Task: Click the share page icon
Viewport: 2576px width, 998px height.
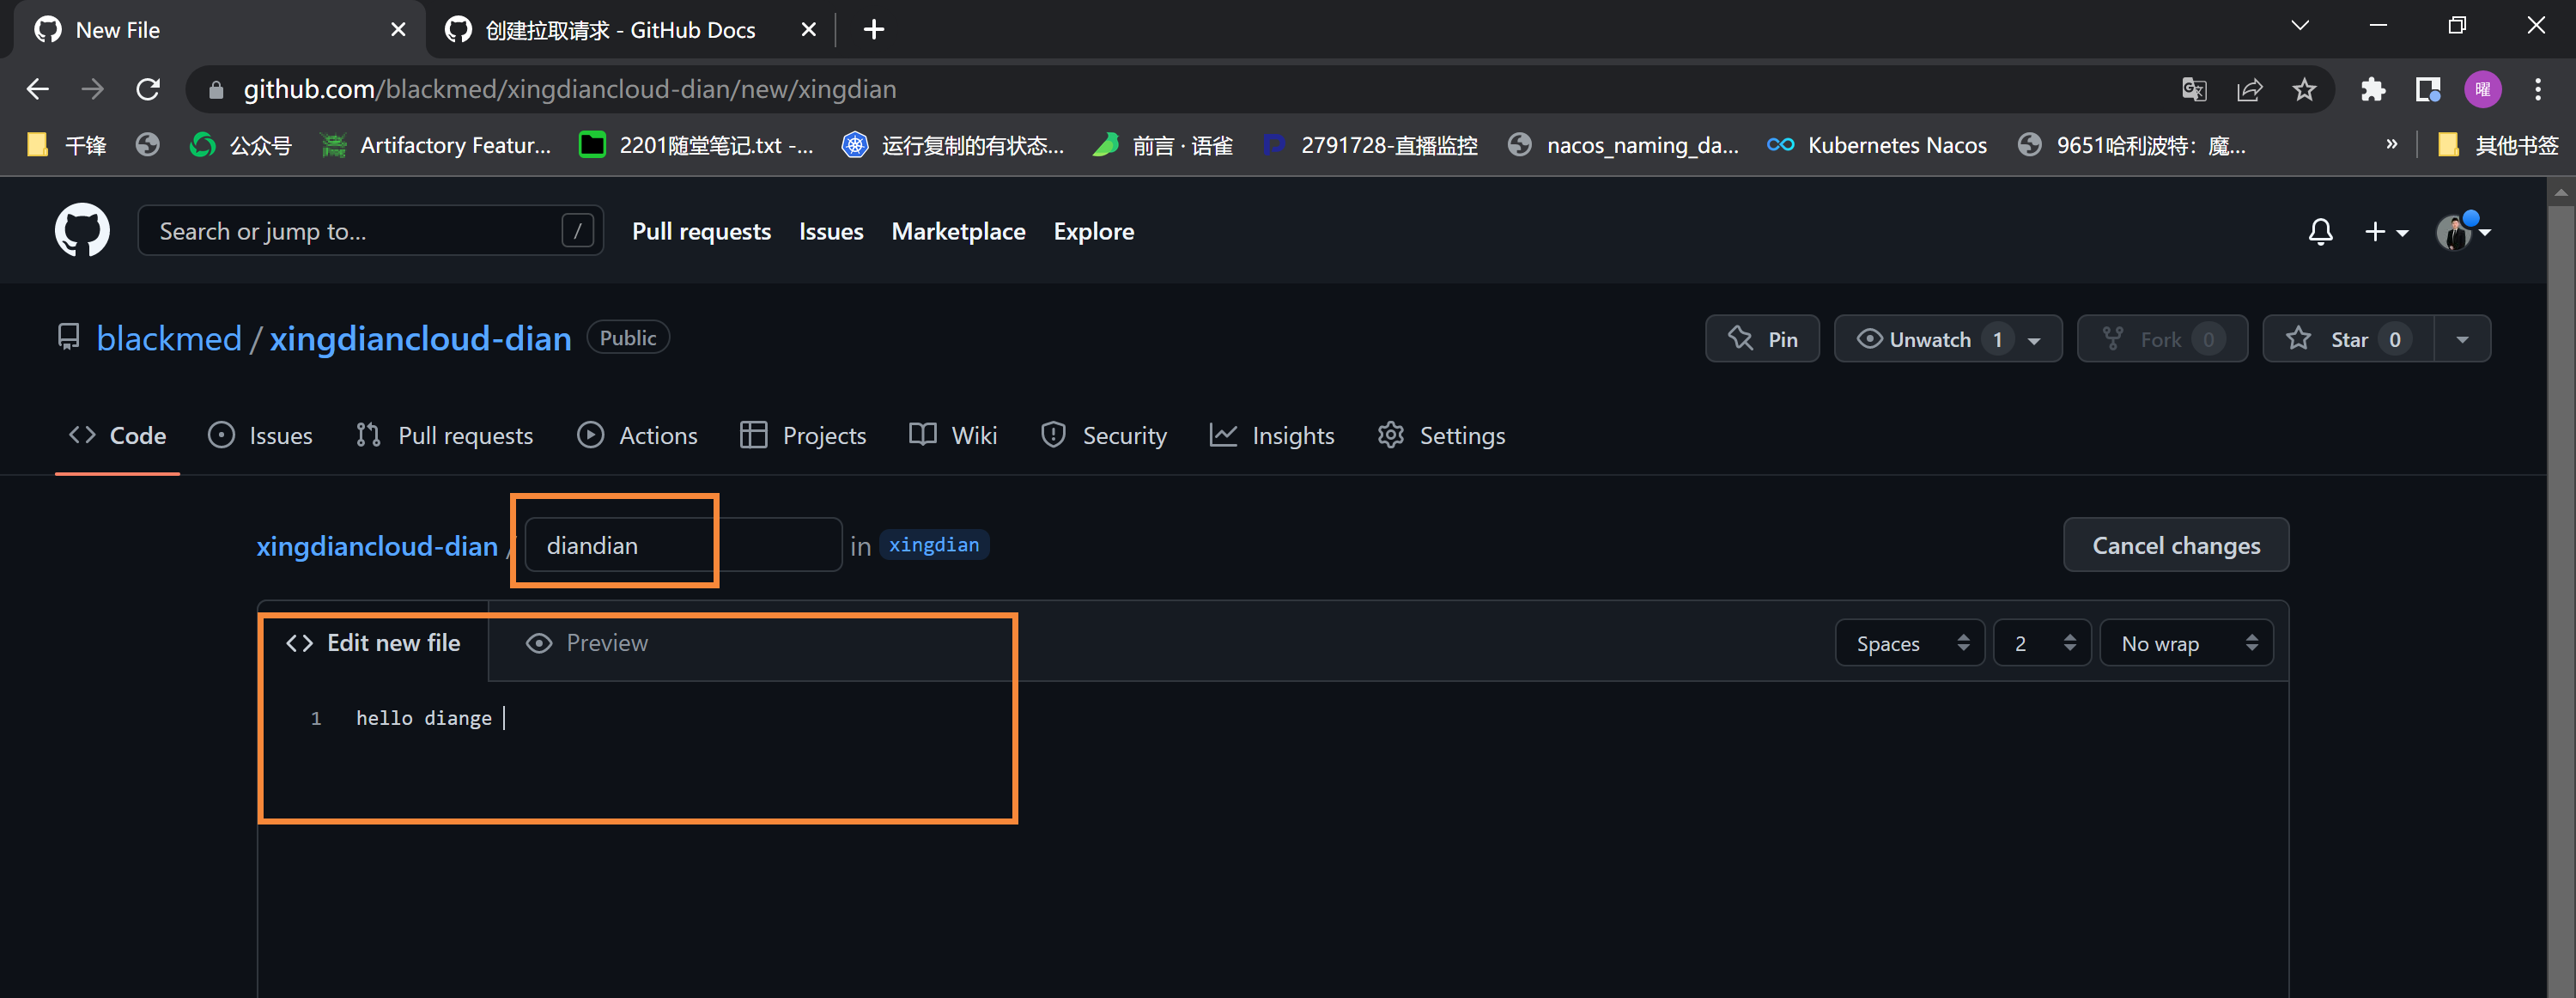Action: pyautogui.click(x=2249, y=89)
